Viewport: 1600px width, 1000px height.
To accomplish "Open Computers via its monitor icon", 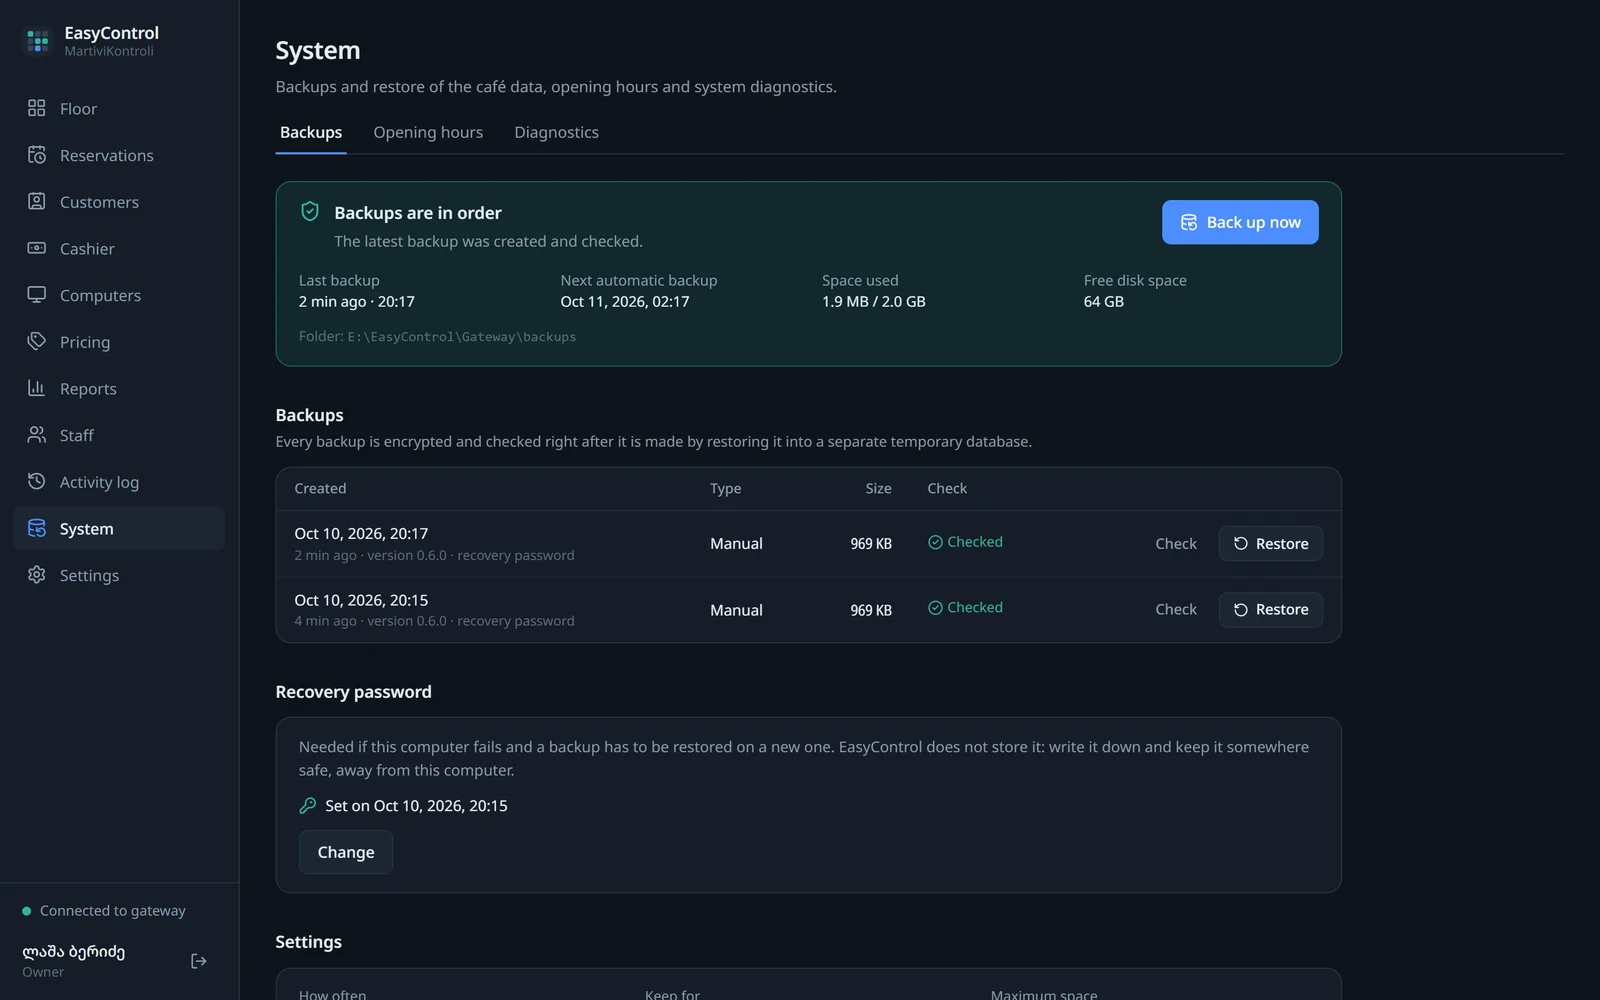I will point(37,295).
